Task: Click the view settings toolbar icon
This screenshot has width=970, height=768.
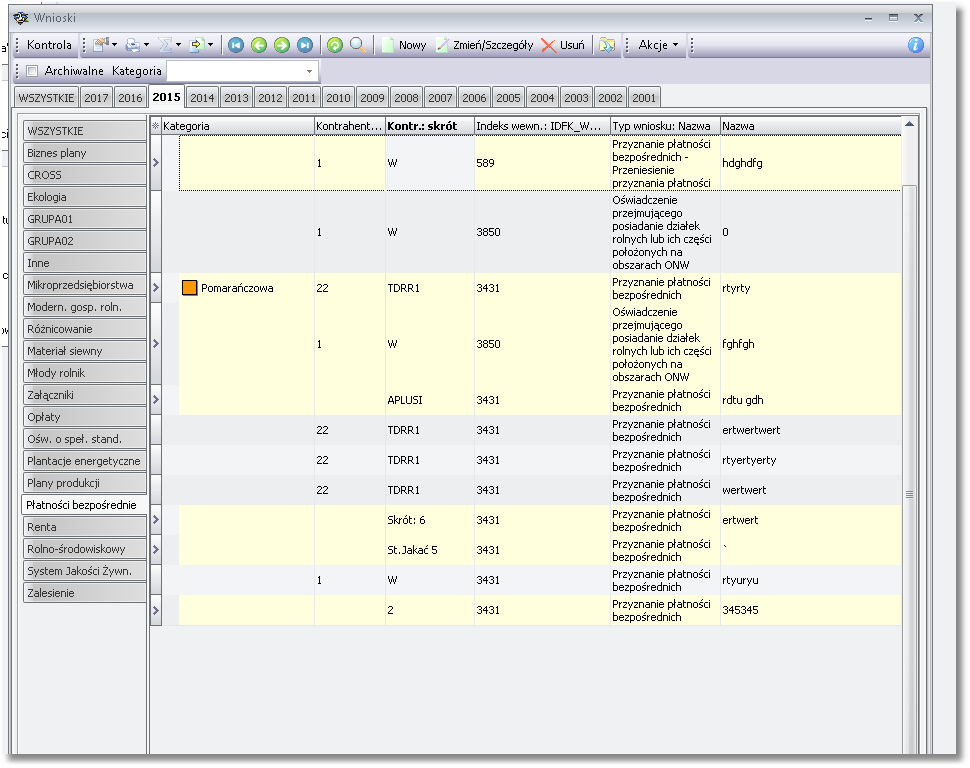Action: point(101,45)
